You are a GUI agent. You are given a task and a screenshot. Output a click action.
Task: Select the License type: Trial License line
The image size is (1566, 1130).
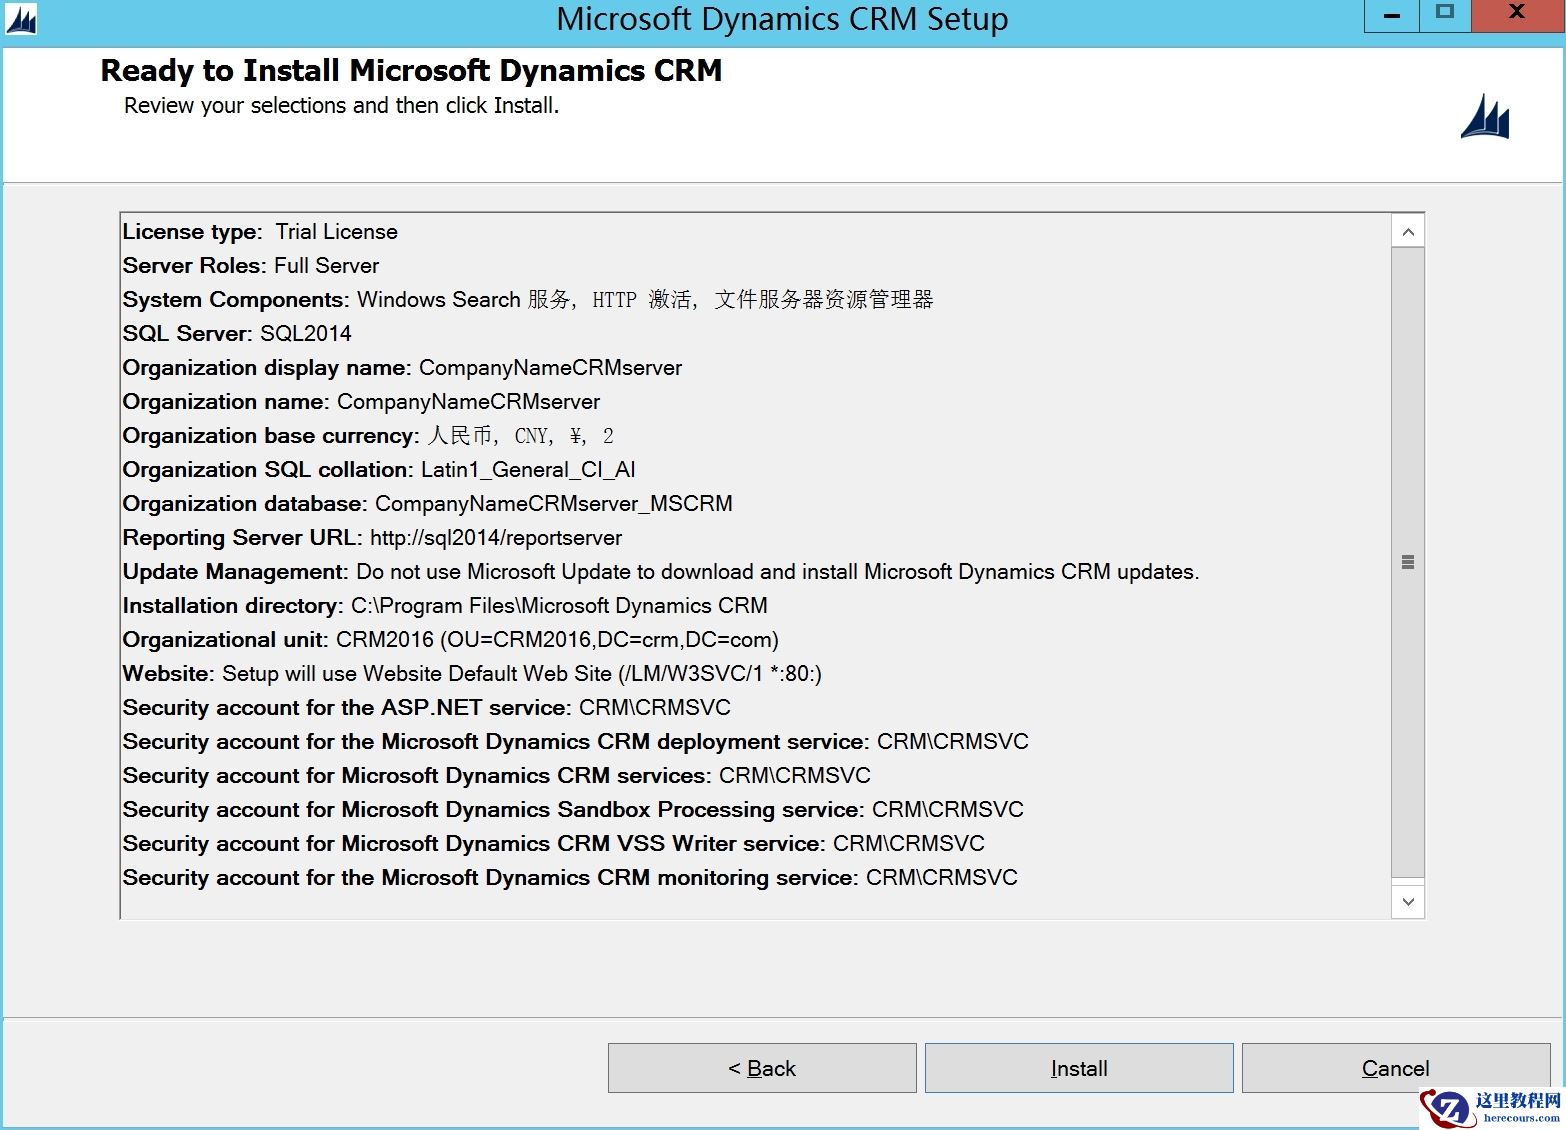coord(260,231)
